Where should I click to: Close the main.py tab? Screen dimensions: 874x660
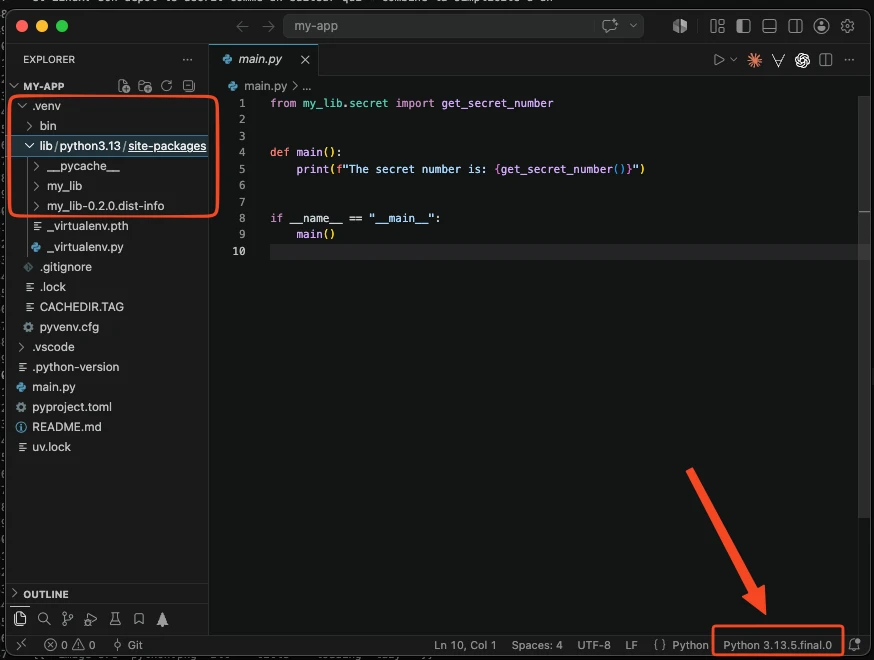305,60
